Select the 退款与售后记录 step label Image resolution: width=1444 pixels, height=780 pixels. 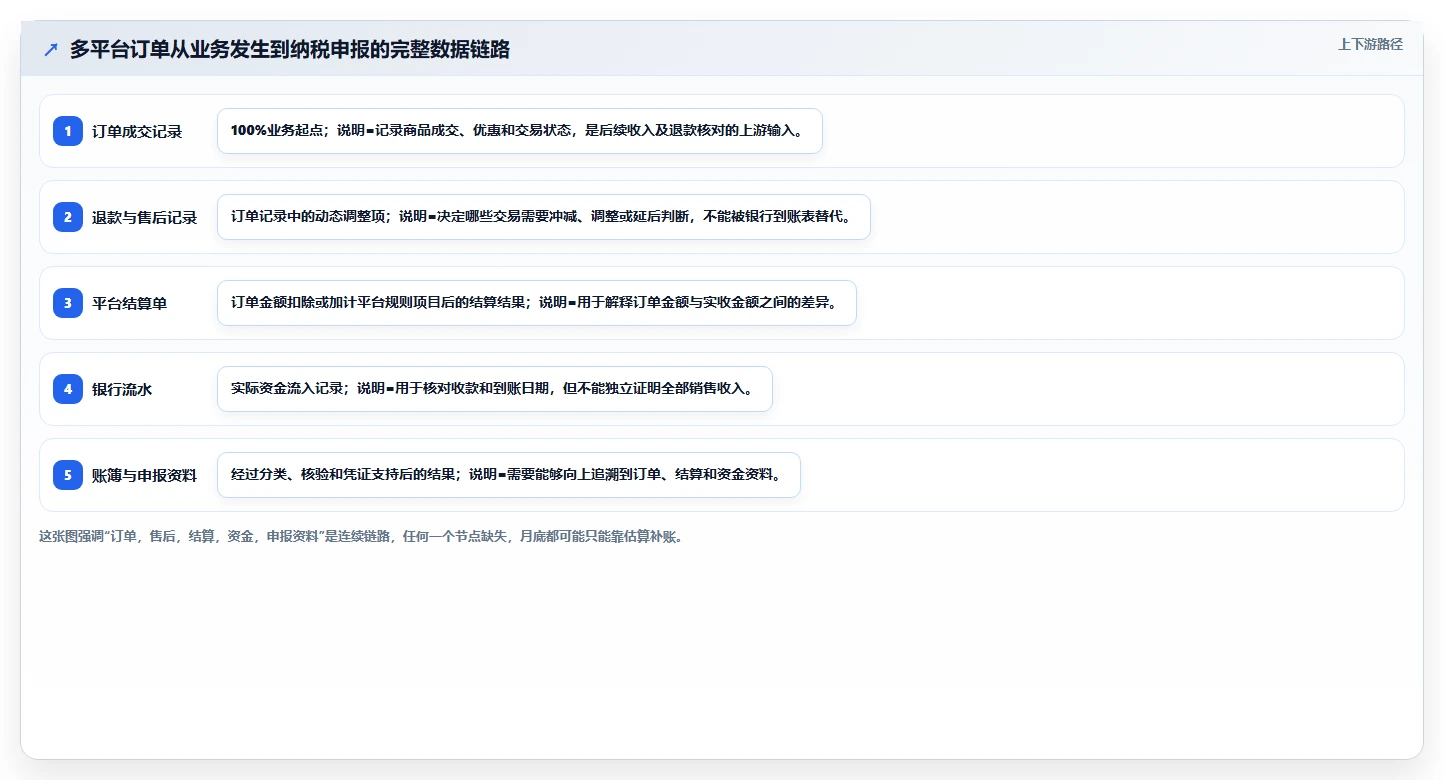tap(145, 217)
